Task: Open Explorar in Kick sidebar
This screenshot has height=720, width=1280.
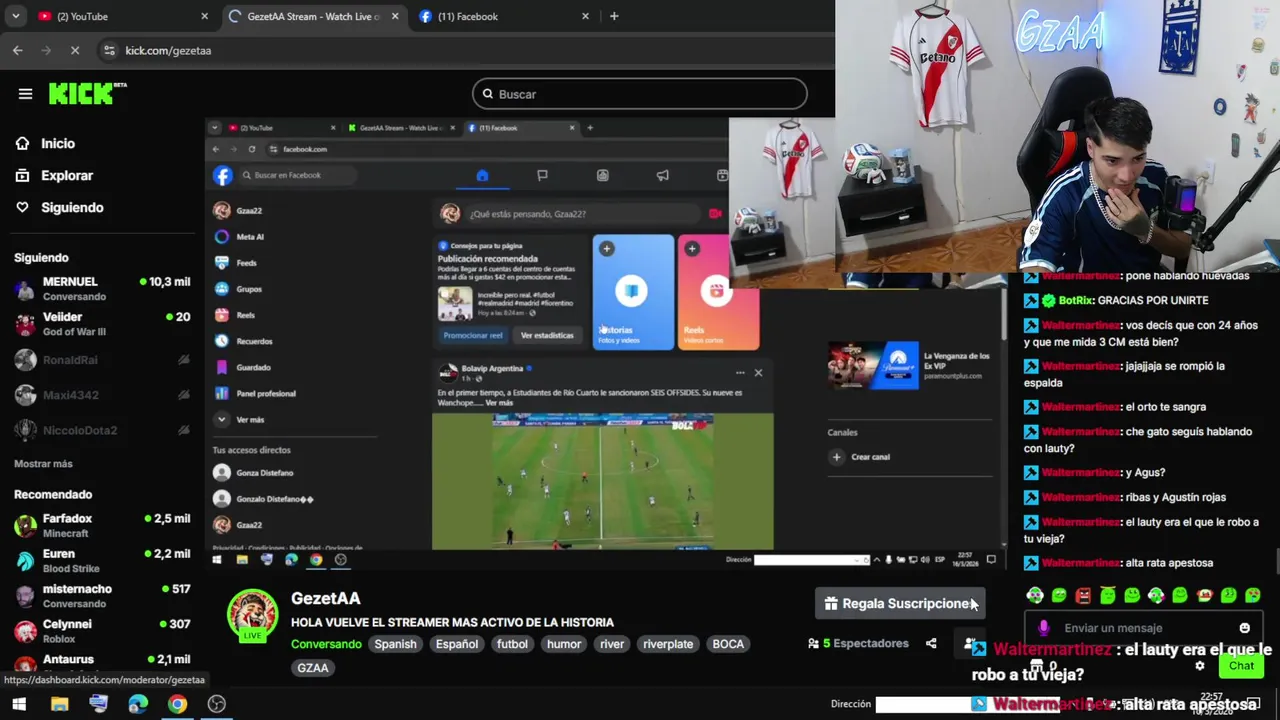Action: [x=54, y=175]
